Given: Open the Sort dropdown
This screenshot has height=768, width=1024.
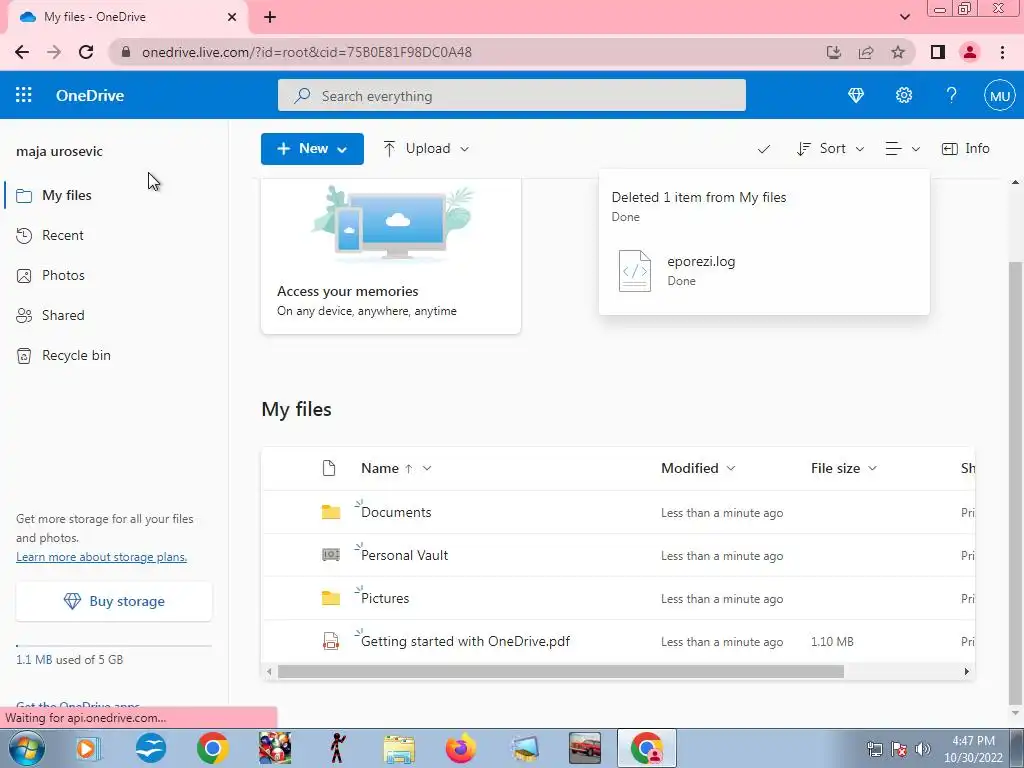Looking at the screenshot, I should click(x=830, y=149).
